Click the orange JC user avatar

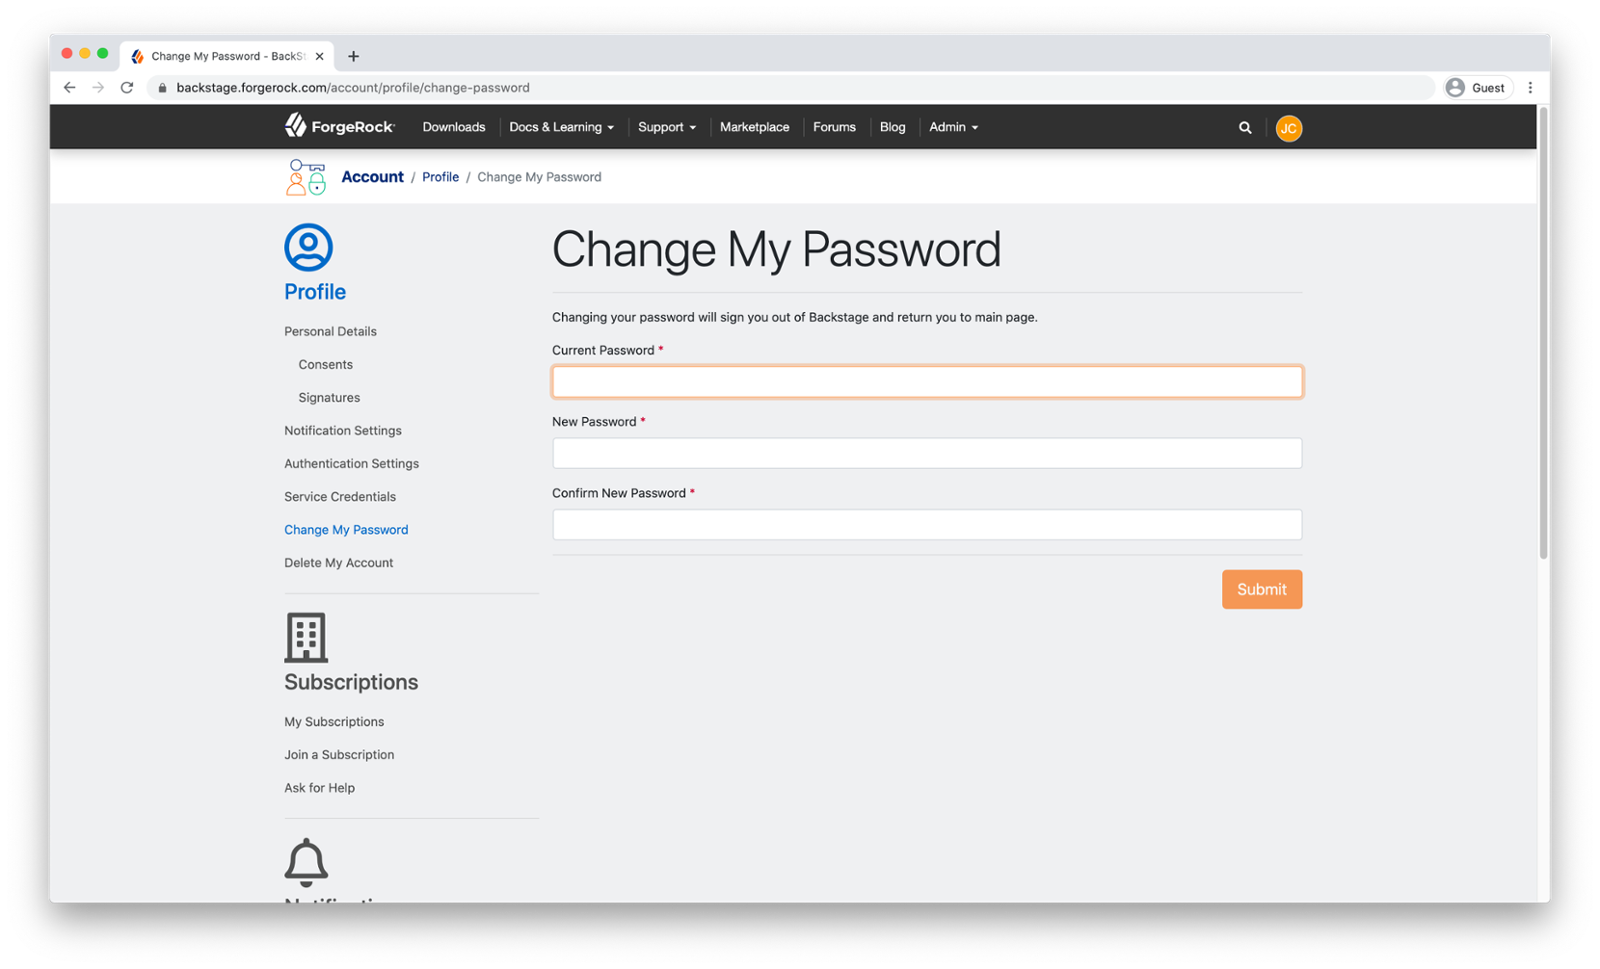point(1288,128)
